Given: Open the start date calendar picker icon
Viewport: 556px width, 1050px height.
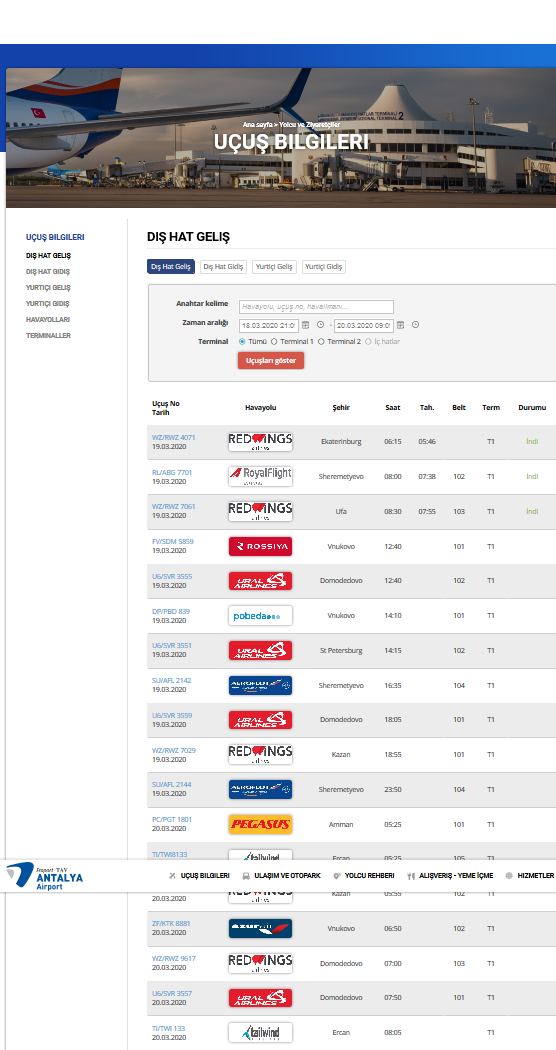Looking at the screenshot, I should click(305, 325).
